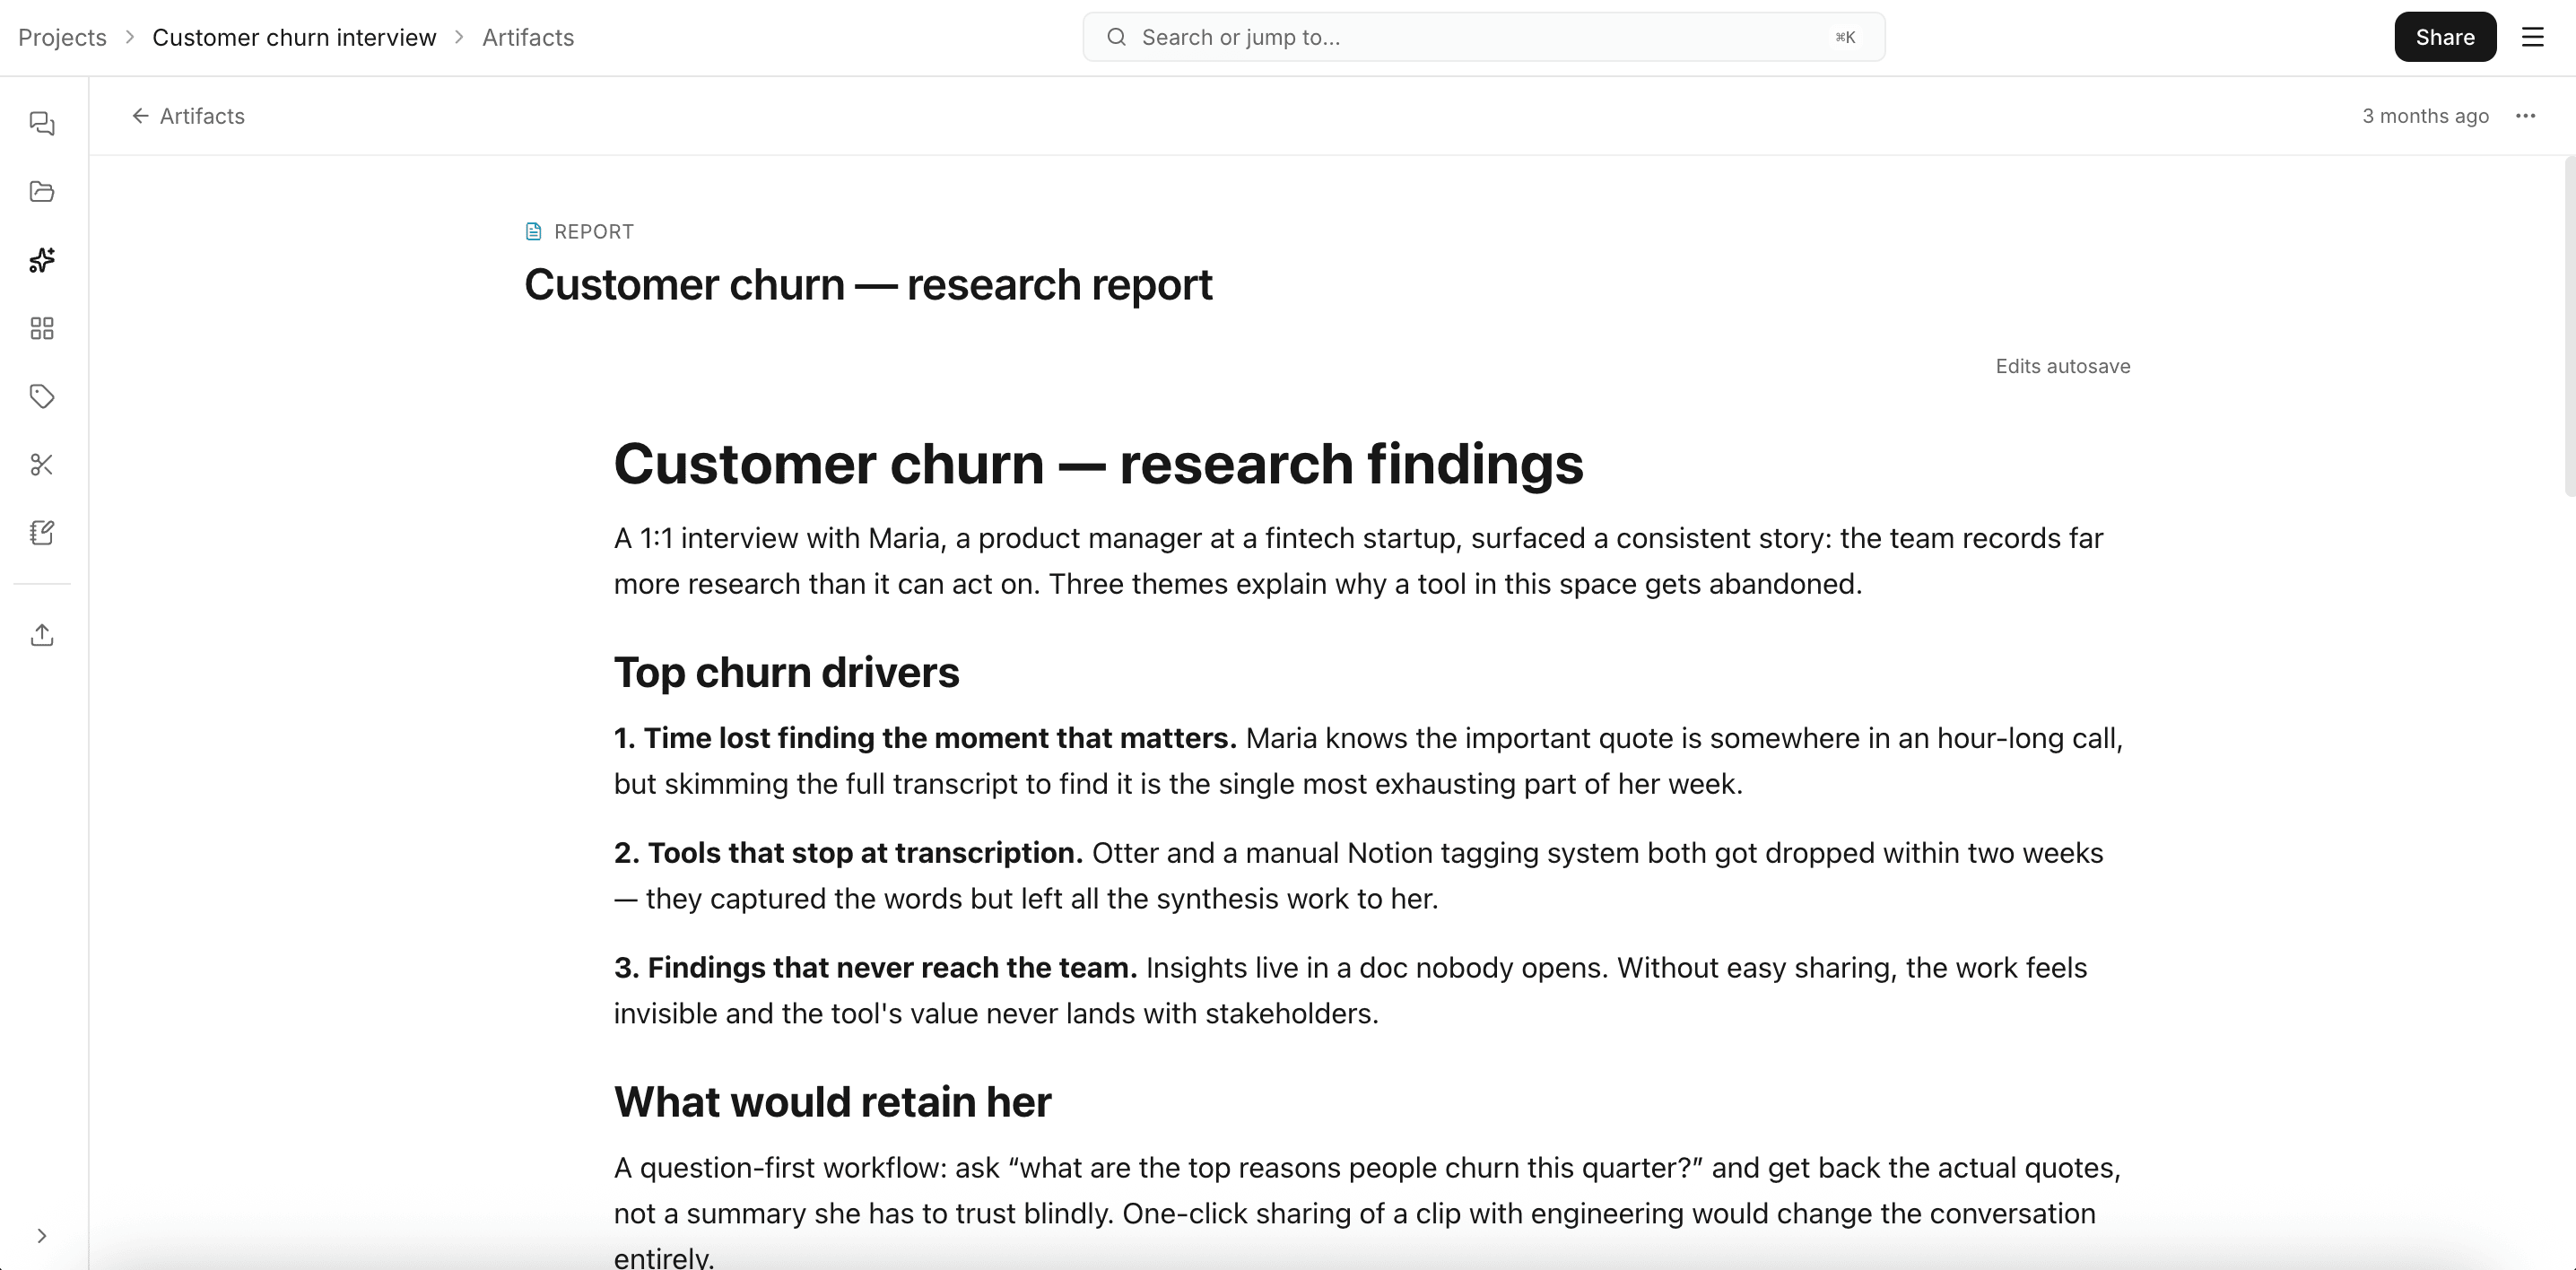The image size is (2576, 1270).
Task: Go back via the Artifacts arrow link
Action: click(x=188, y=116)
